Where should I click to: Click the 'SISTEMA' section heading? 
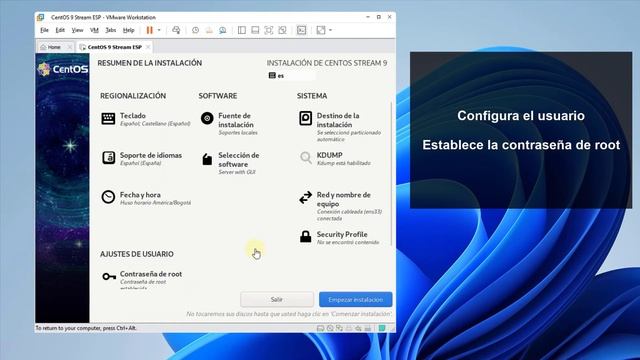[312, 96]
